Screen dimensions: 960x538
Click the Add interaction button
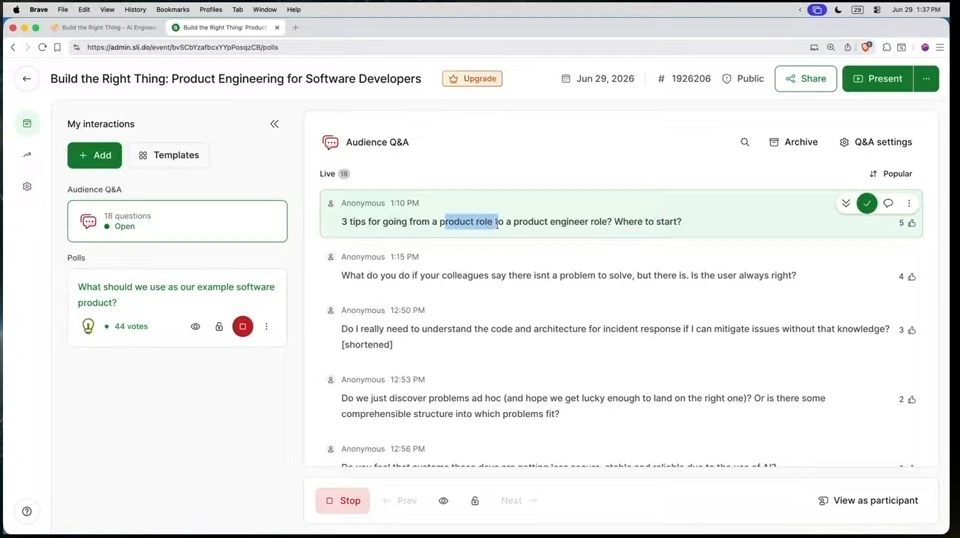[x=94, y=155]
